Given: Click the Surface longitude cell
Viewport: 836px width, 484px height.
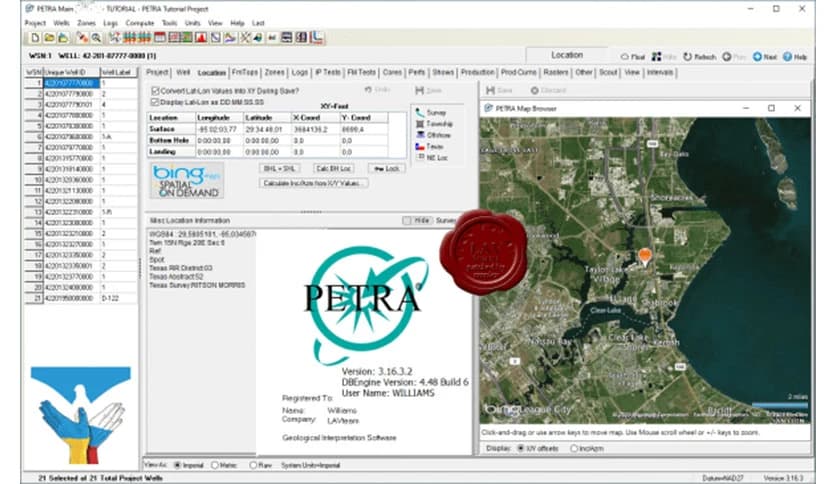Looking at the screenshot, I should tap(219, 130).
